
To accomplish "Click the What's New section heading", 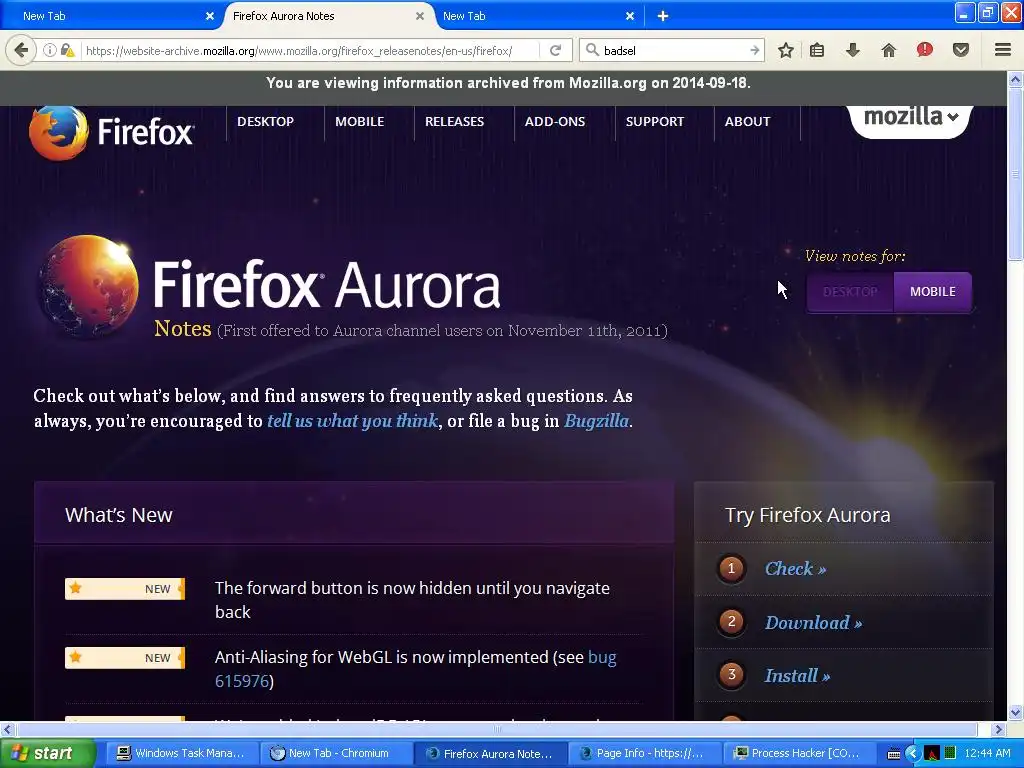I will click(x=119, y=515).
